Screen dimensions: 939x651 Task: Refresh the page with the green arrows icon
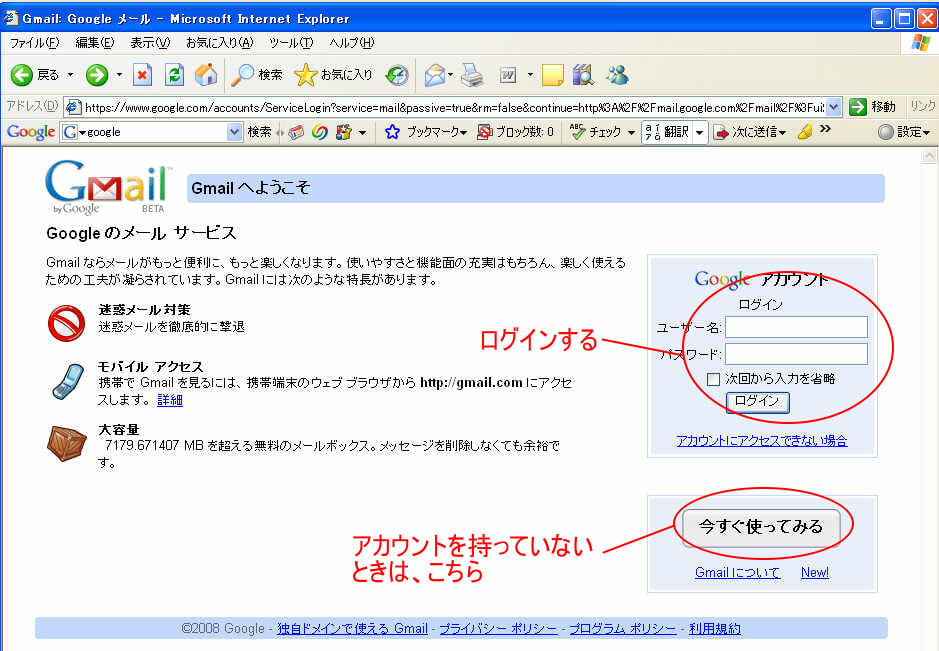[174, 75]
